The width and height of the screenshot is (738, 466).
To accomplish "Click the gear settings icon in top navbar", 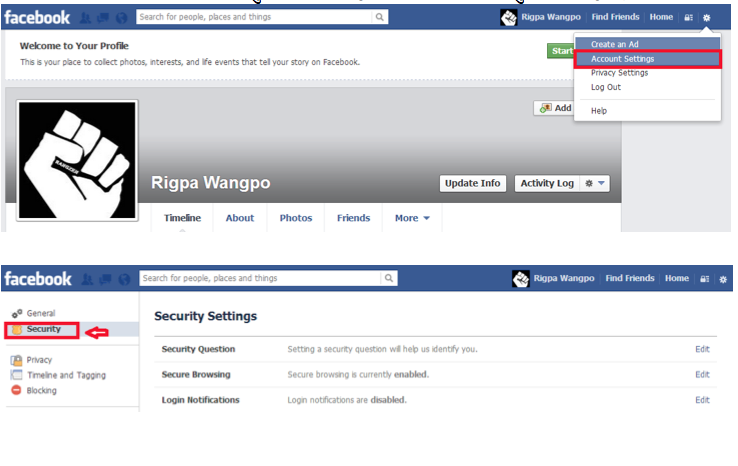I will point(706,18).
